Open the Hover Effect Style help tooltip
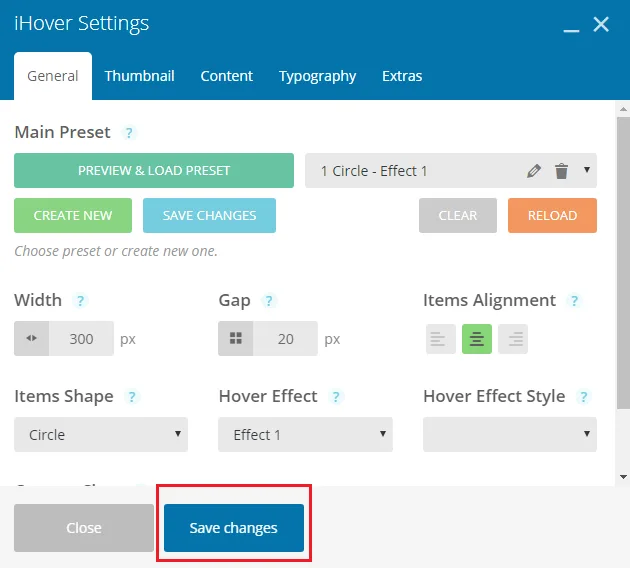The image size is (630, 568). (583, 397)
